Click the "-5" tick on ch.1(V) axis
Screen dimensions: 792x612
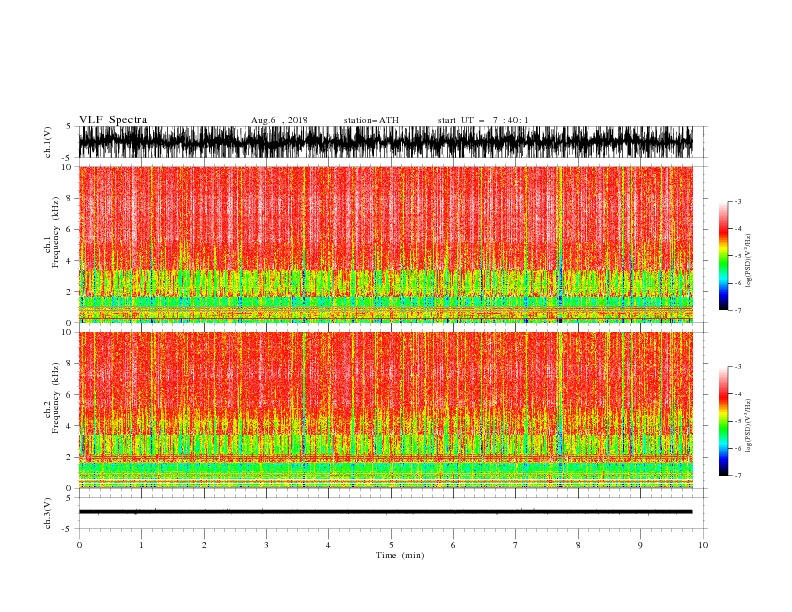pos(68,158)
